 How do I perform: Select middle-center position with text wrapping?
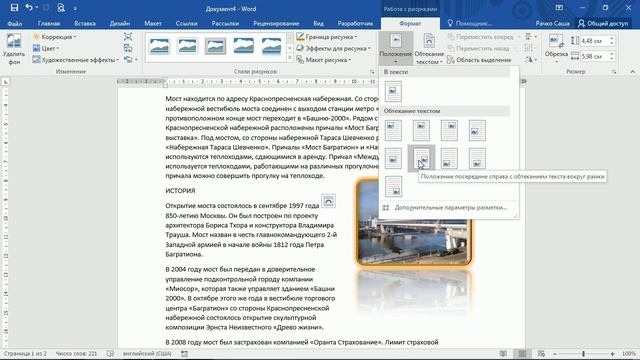[x=393, y=158]
